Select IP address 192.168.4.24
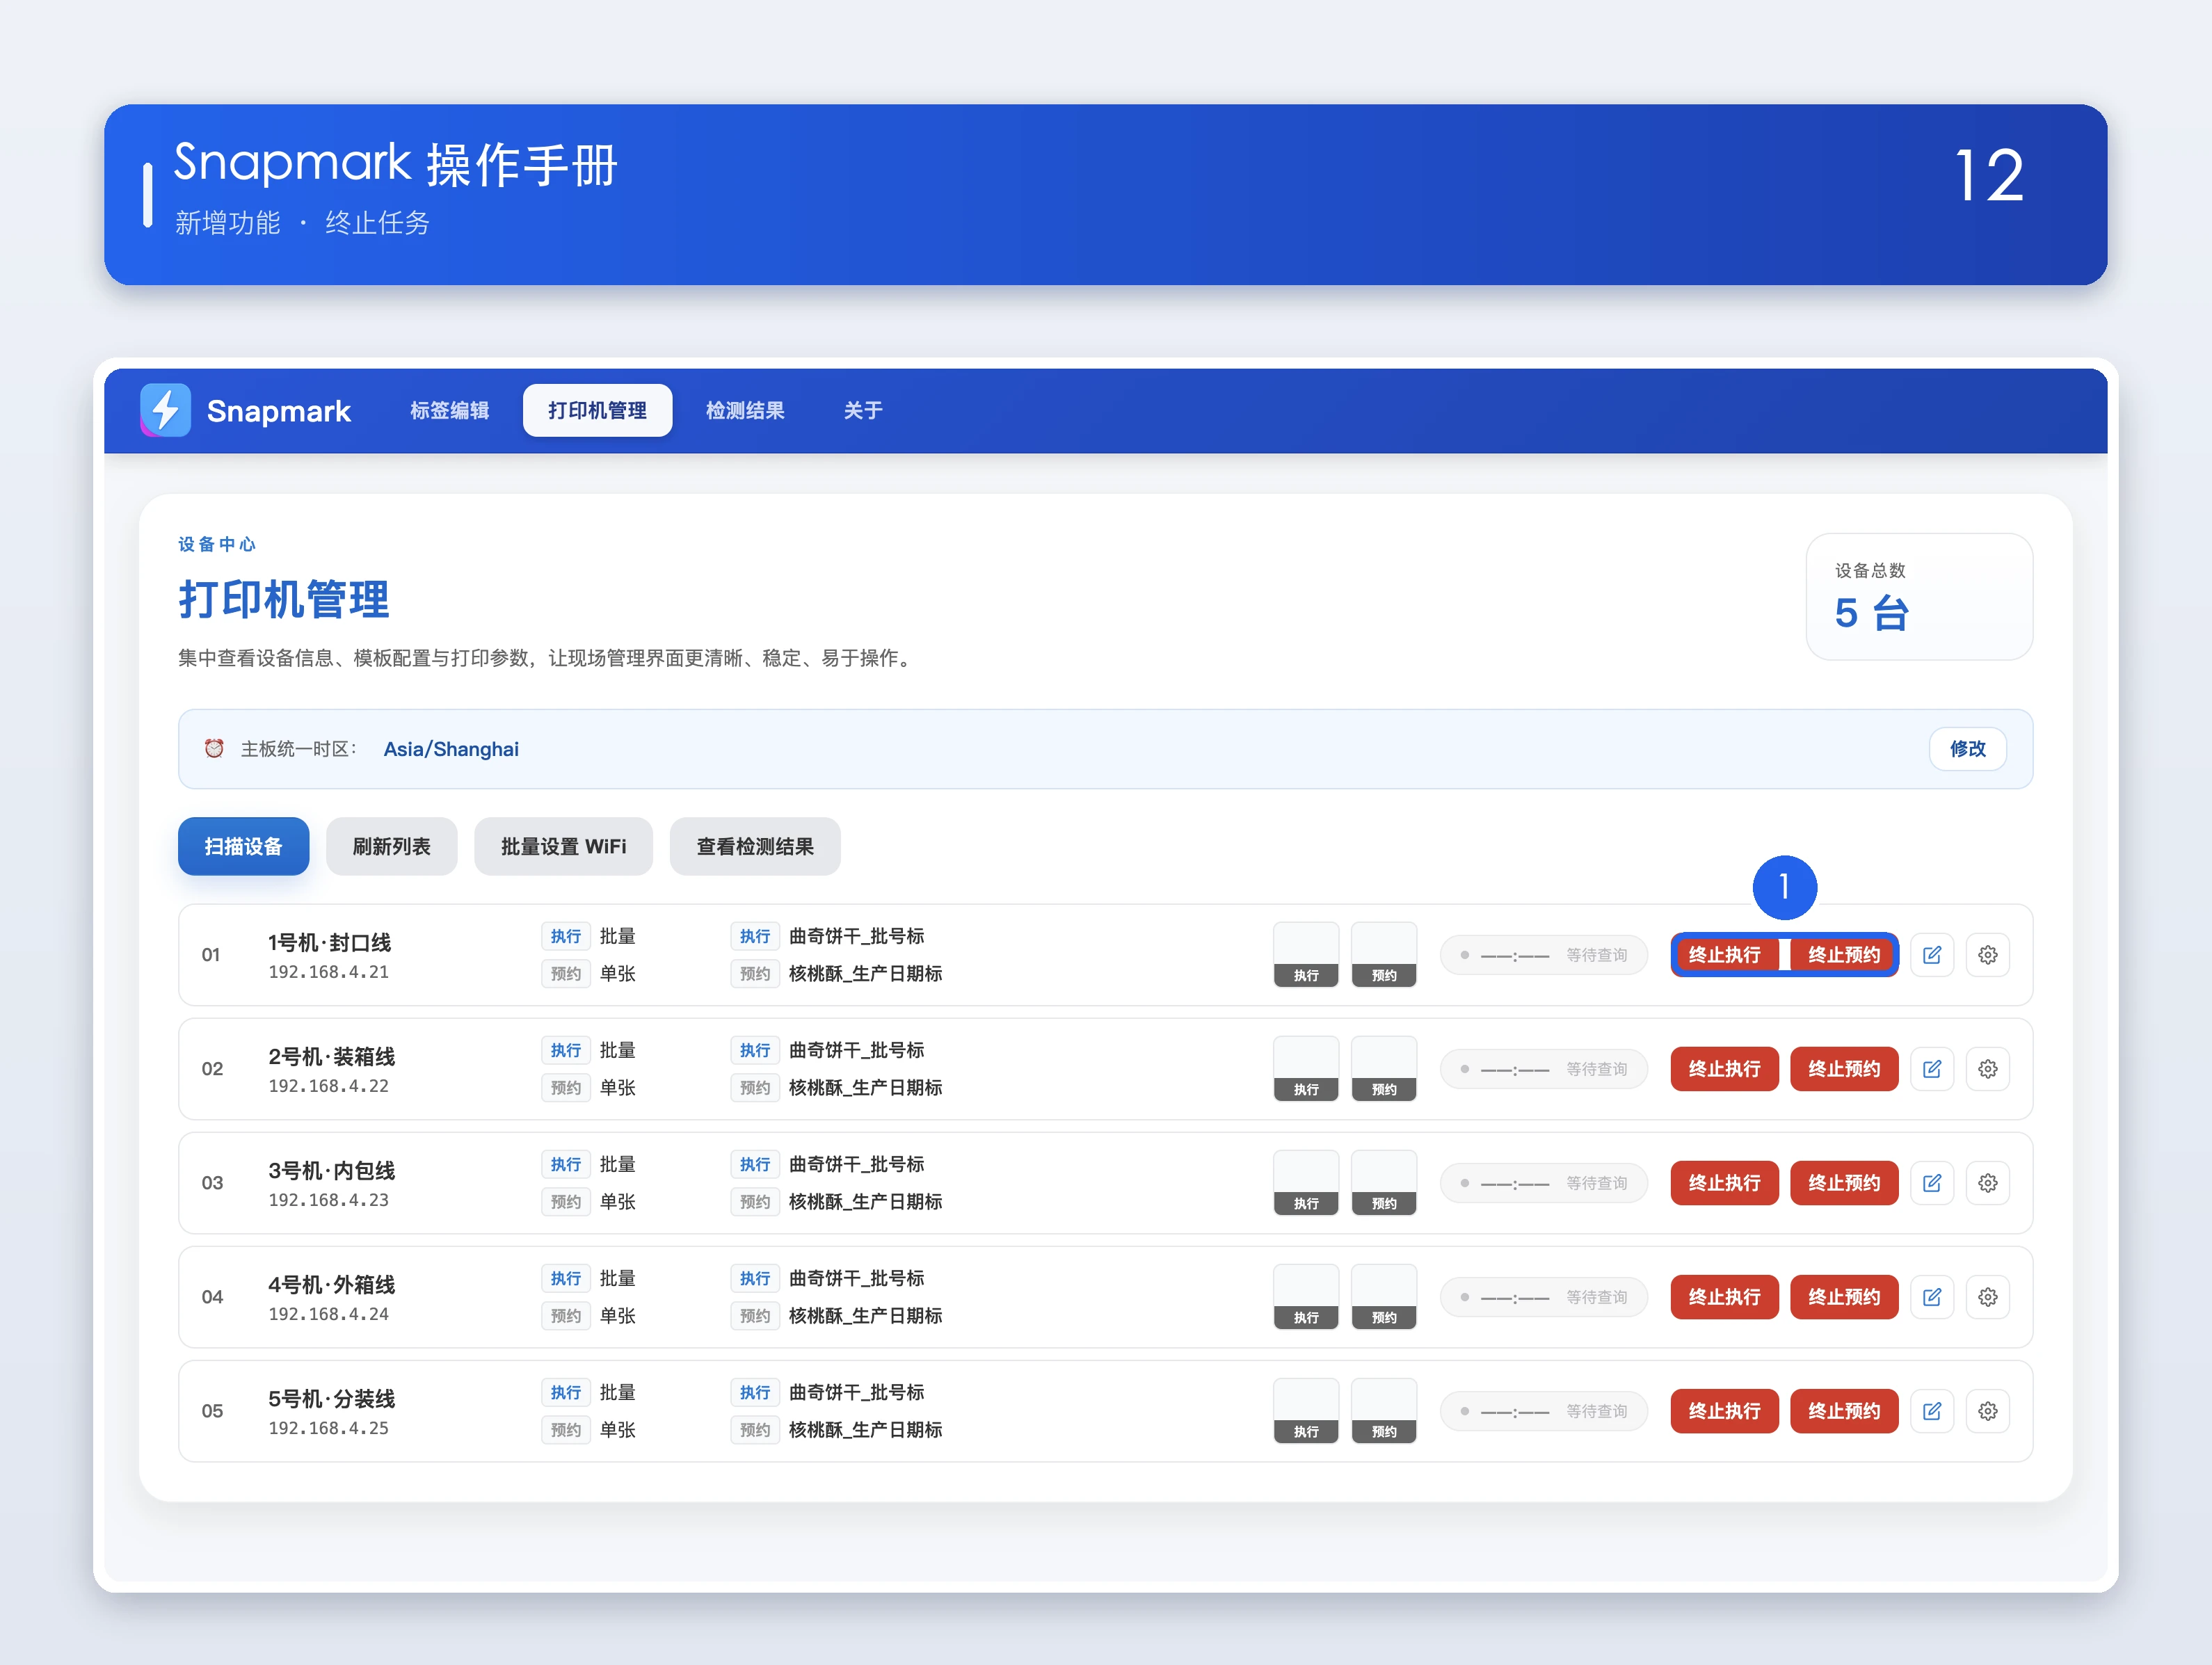 pyautogui.click(x=328, y=1314)
